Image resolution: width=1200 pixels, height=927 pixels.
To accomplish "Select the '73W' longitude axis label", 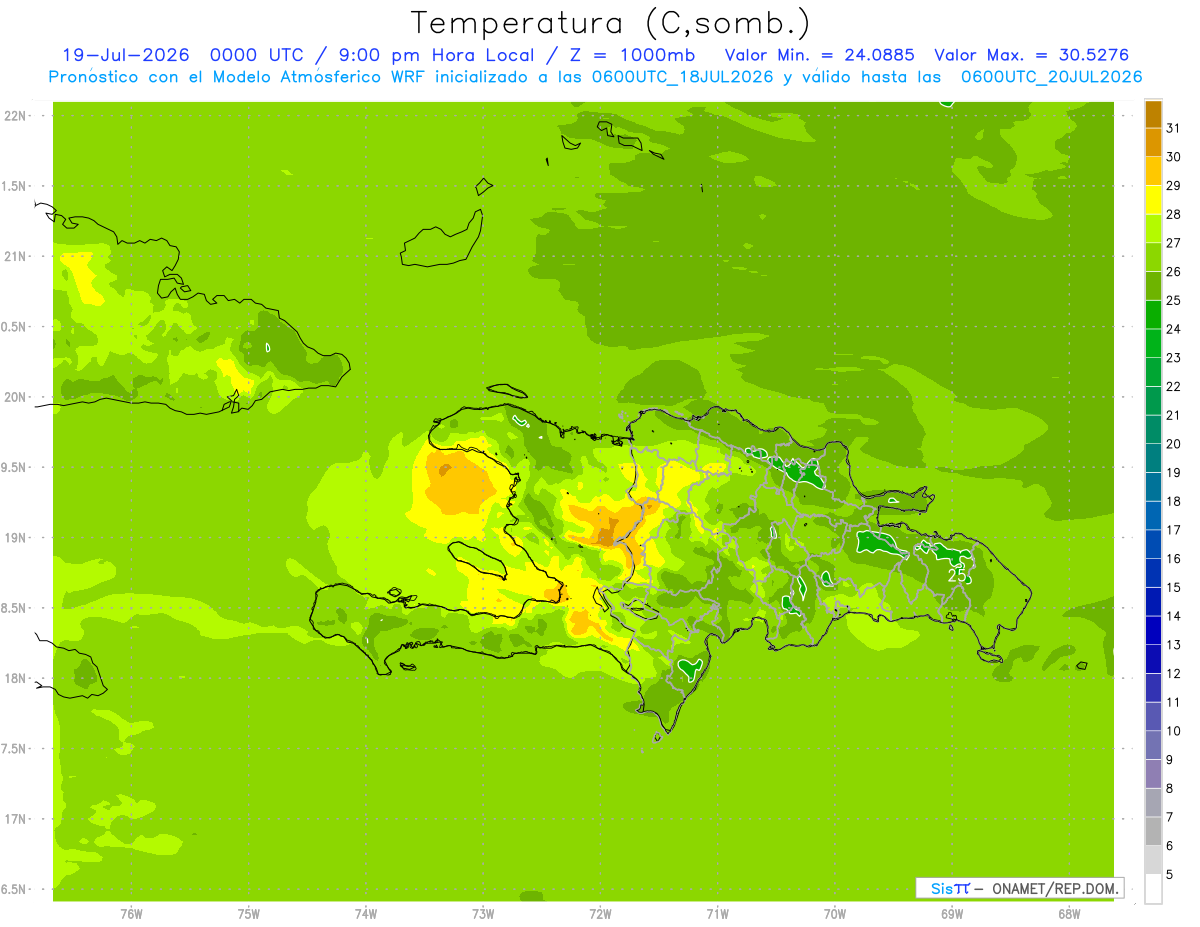I will pos(483,914).
